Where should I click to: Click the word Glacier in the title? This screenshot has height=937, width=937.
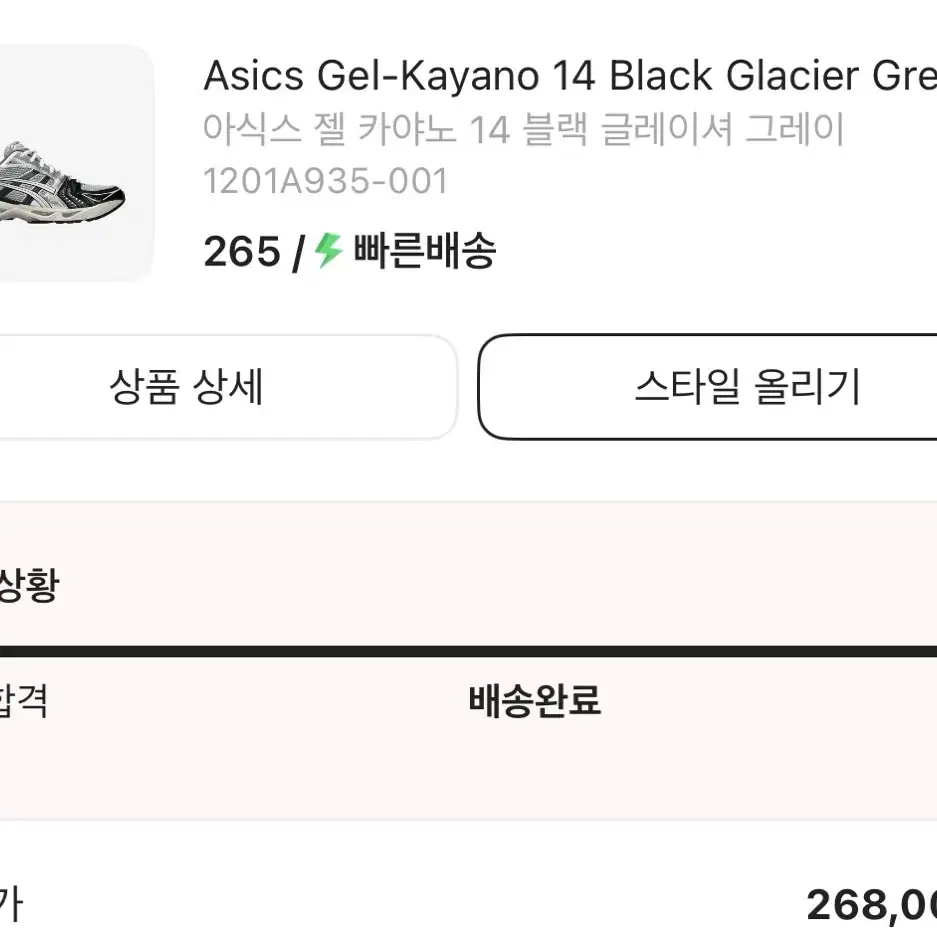pos(792,76)
